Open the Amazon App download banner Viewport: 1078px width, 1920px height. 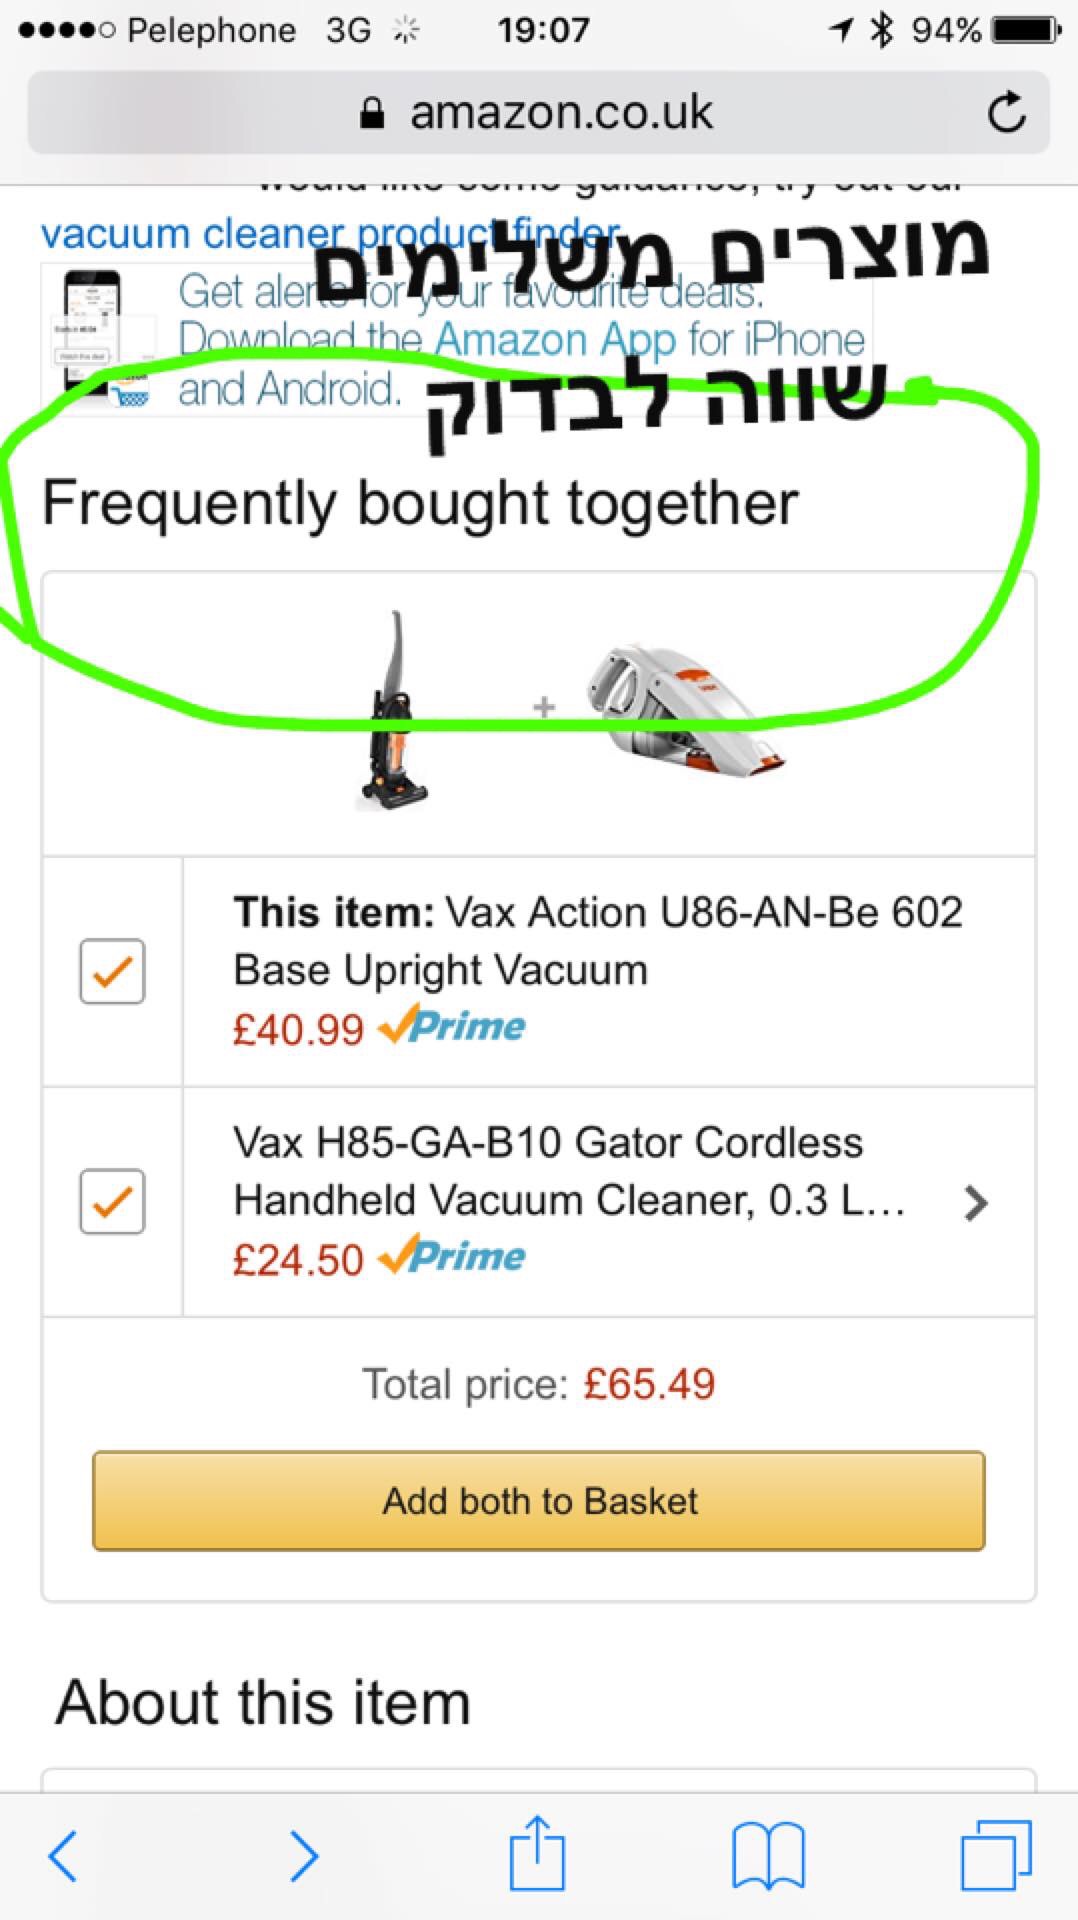click(520, 340)
